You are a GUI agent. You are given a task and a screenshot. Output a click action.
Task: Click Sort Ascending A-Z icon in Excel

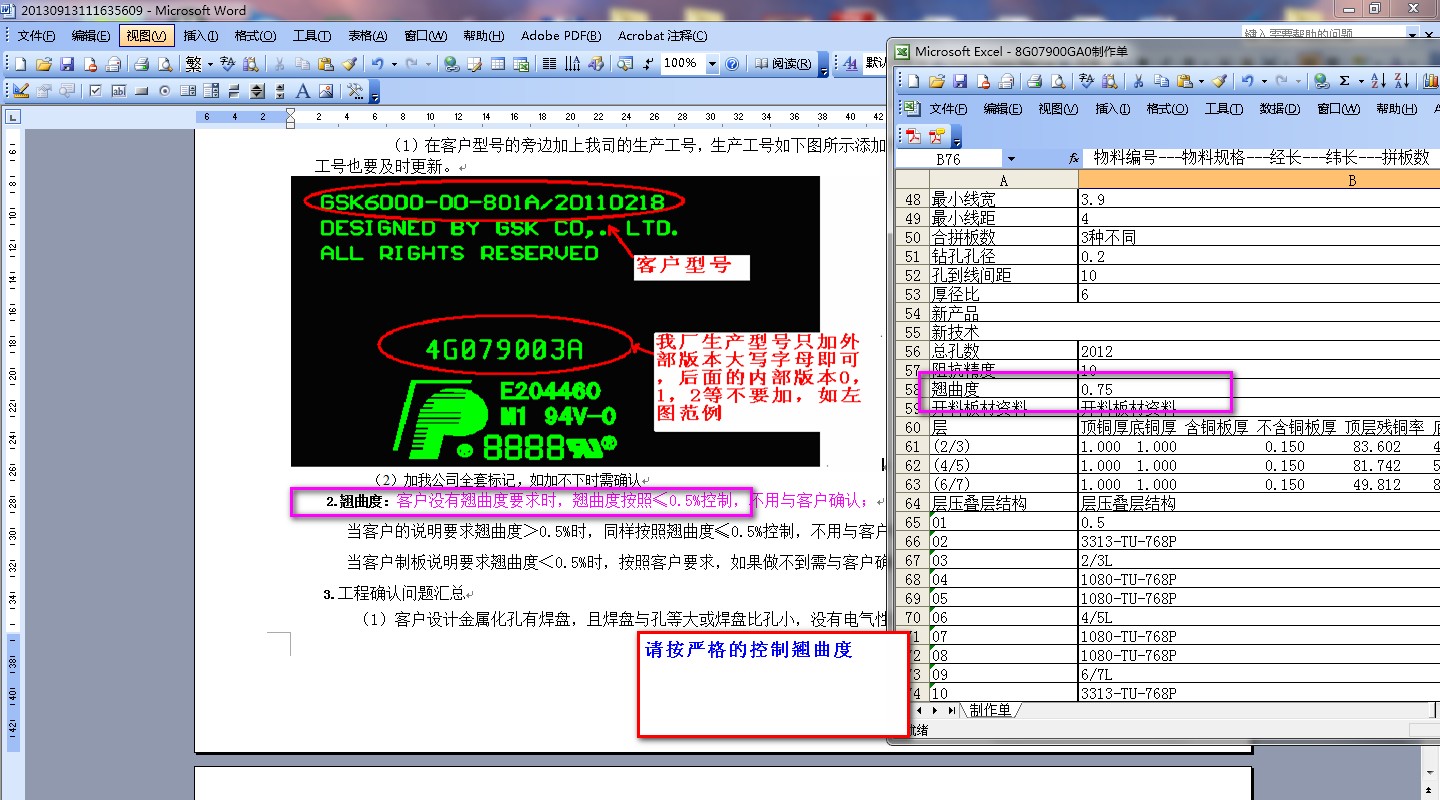[1377, 81]
